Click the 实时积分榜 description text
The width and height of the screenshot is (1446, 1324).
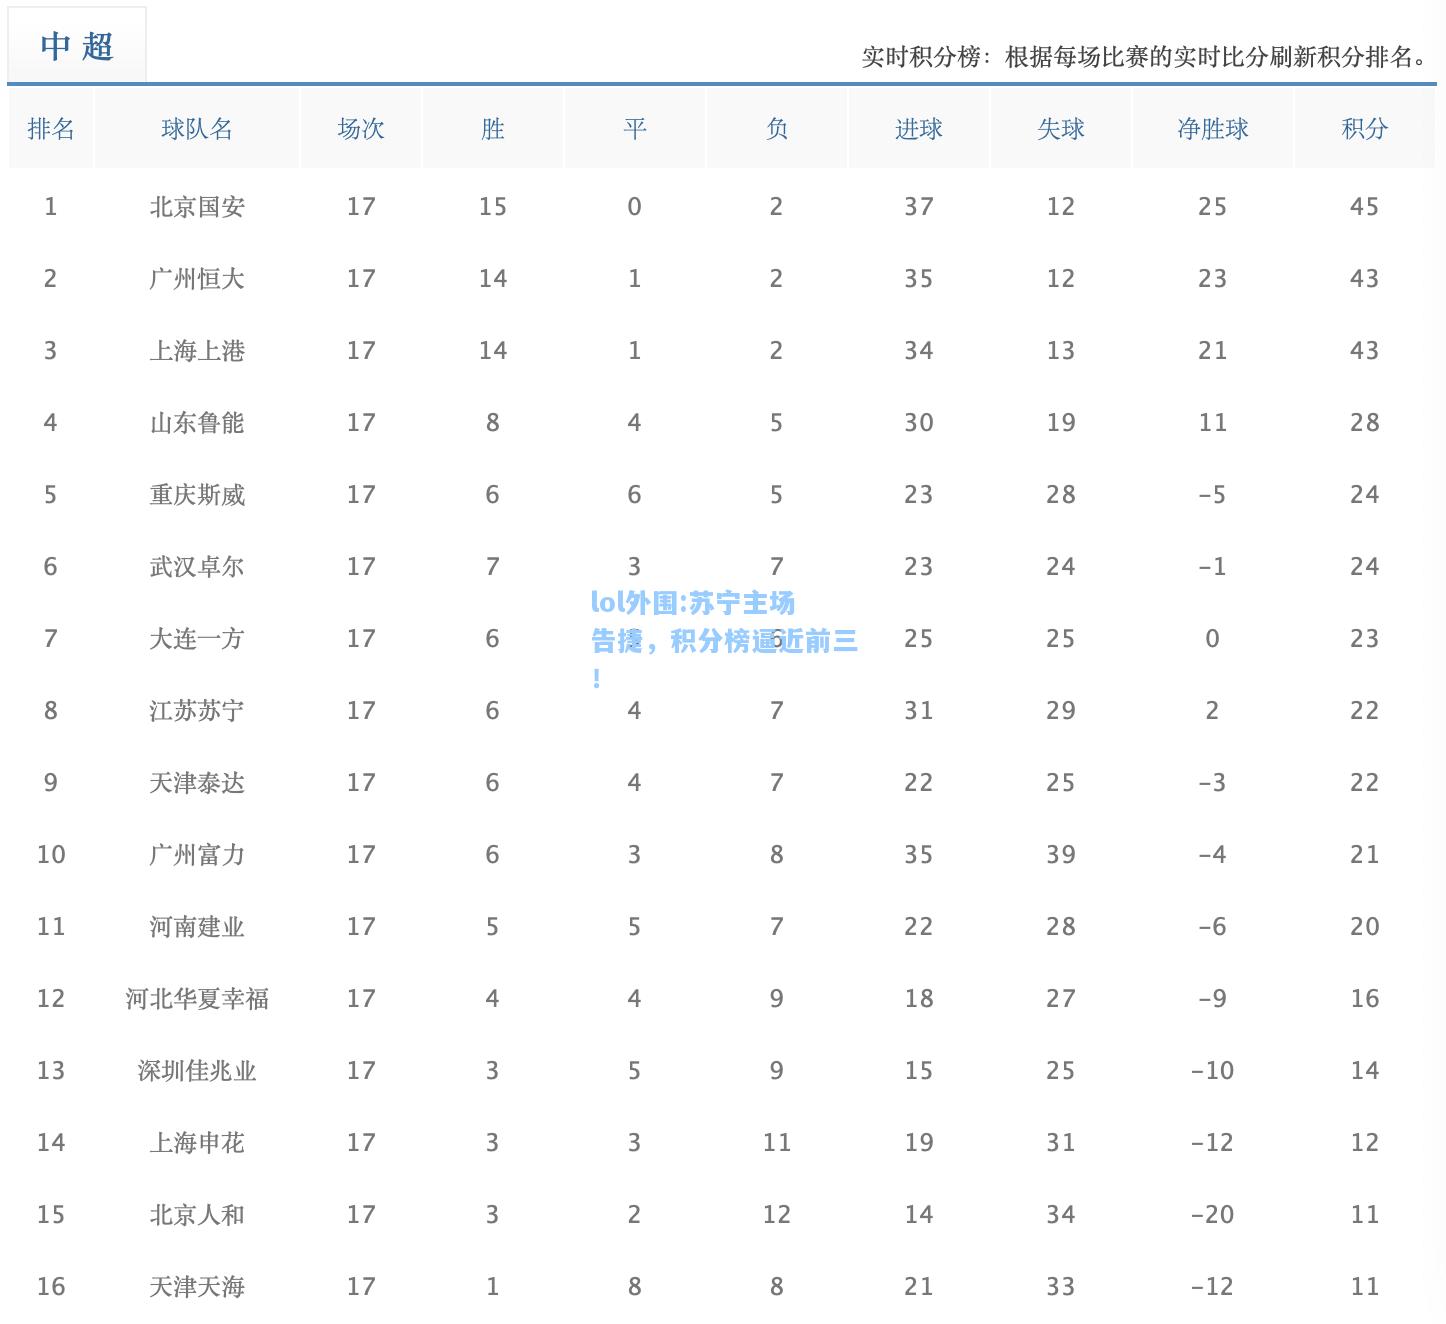coord(1147,57)
